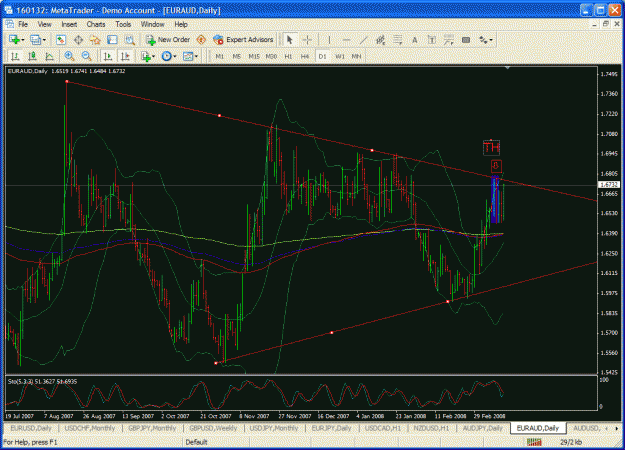
Task: Open the Market Watch window icon
Action: (x=61, y=40)
